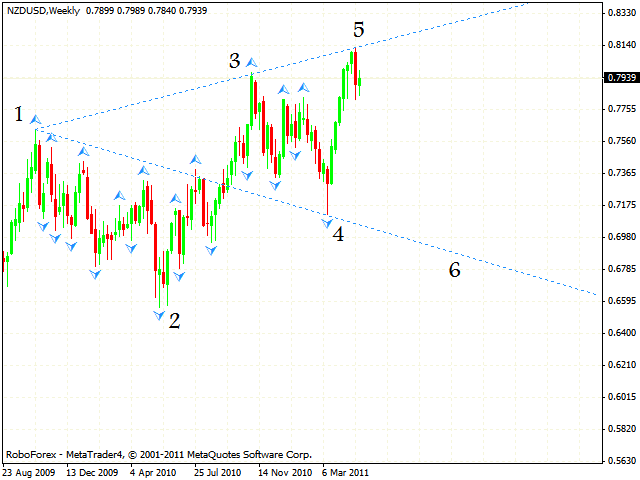
Task: Click the down fractal arrow beside wave 2 low
Action: (x=158, y=315)
